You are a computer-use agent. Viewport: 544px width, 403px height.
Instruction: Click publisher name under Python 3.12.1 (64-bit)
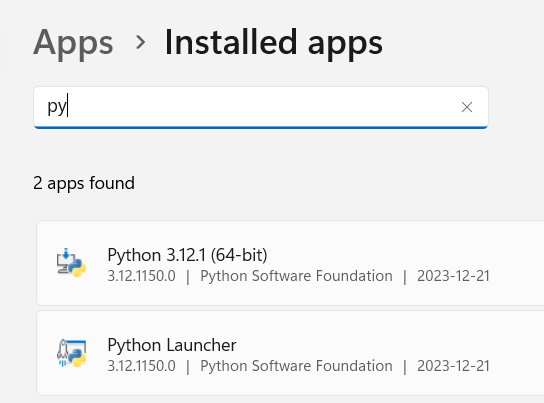tap(296, 276)
